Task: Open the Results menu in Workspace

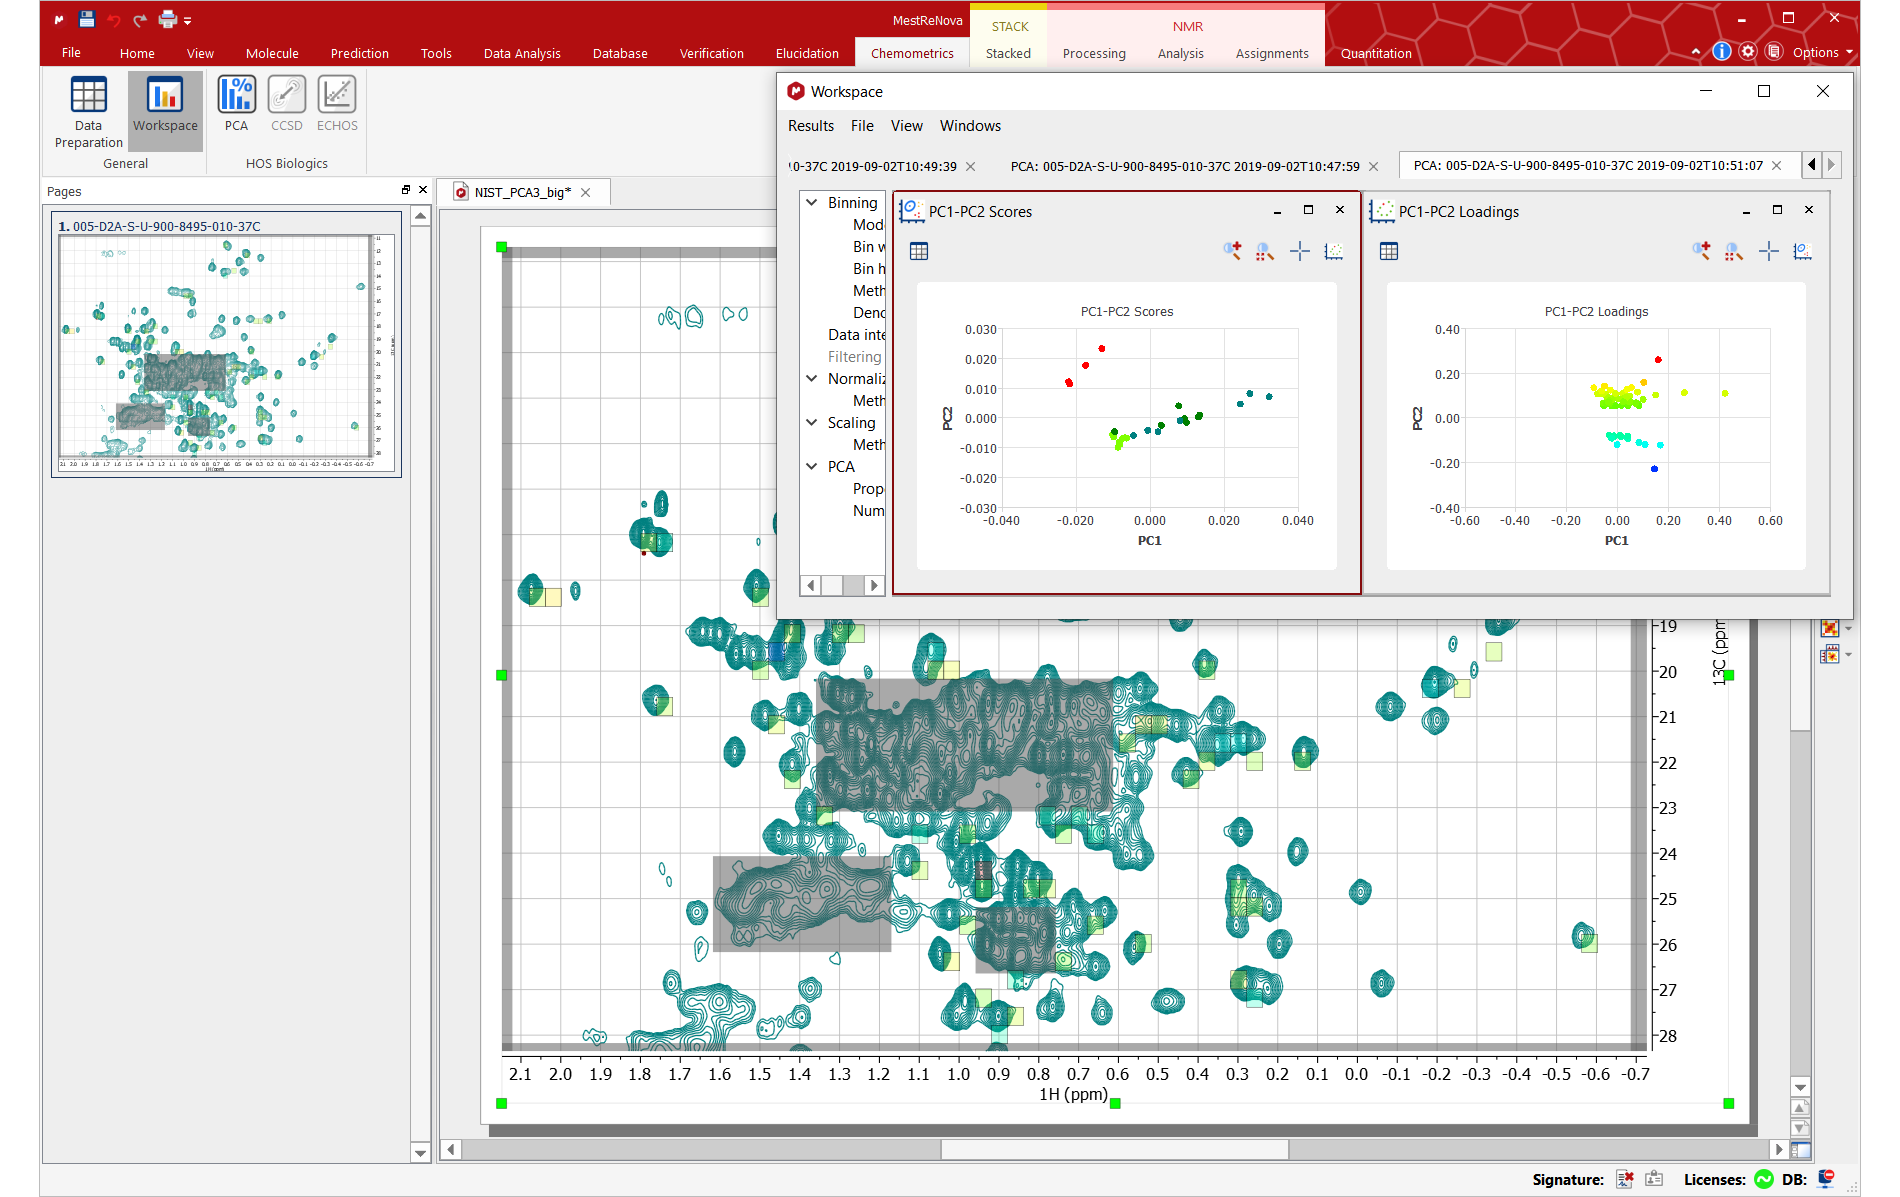Action: click(810, 126)
